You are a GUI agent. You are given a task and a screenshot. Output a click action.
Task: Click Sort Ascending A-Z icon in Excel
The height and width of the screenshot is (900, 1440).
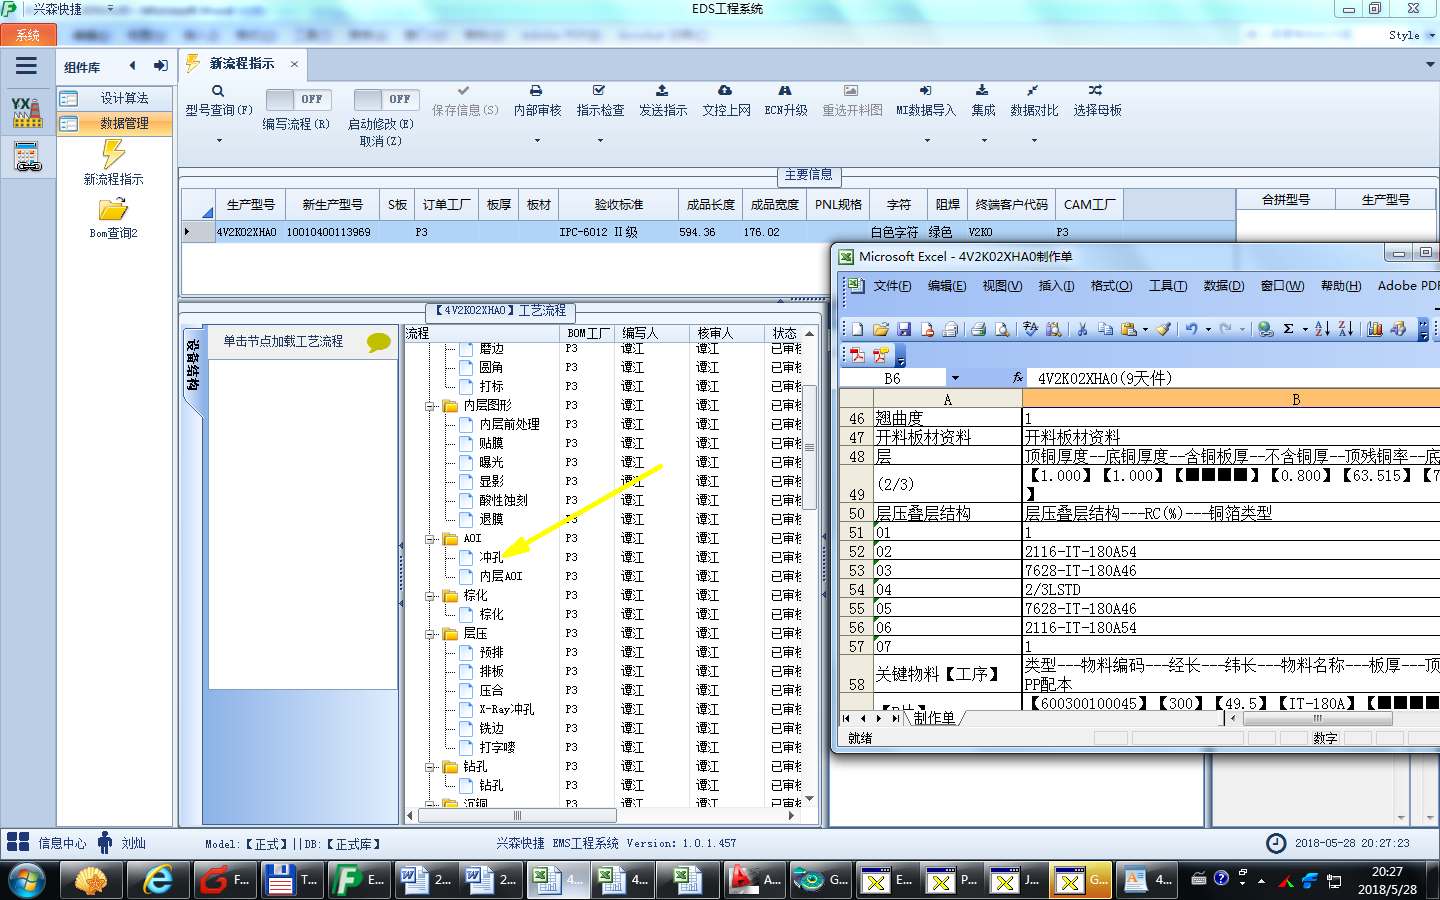pyautogui.click(x=1322, y=329)
